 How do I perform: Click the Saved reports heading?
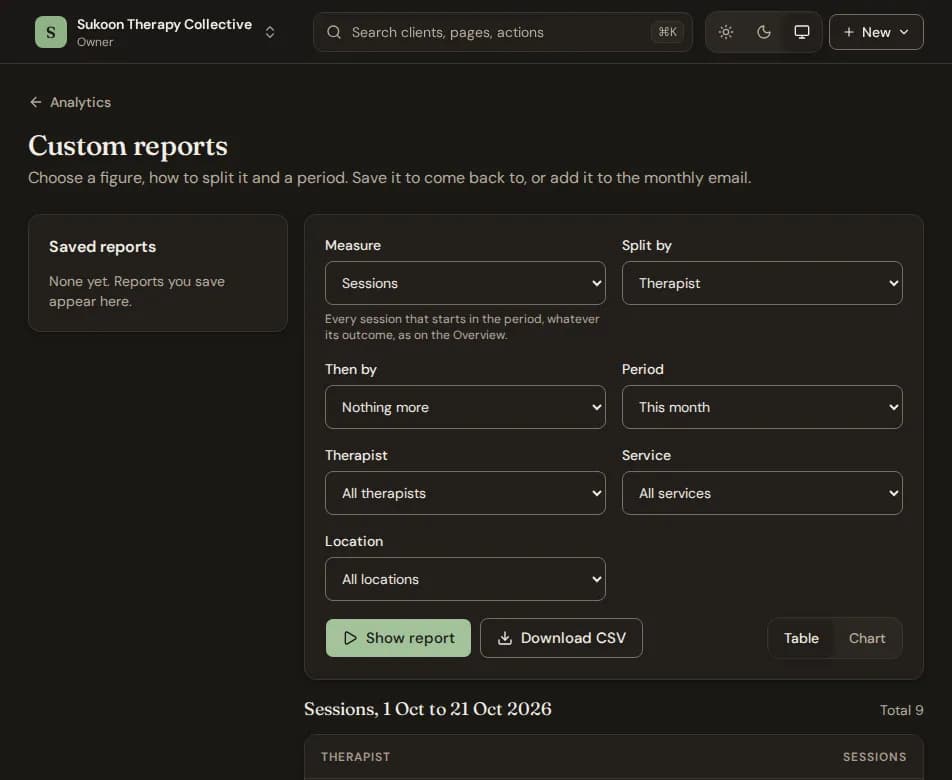coord(103,246)
